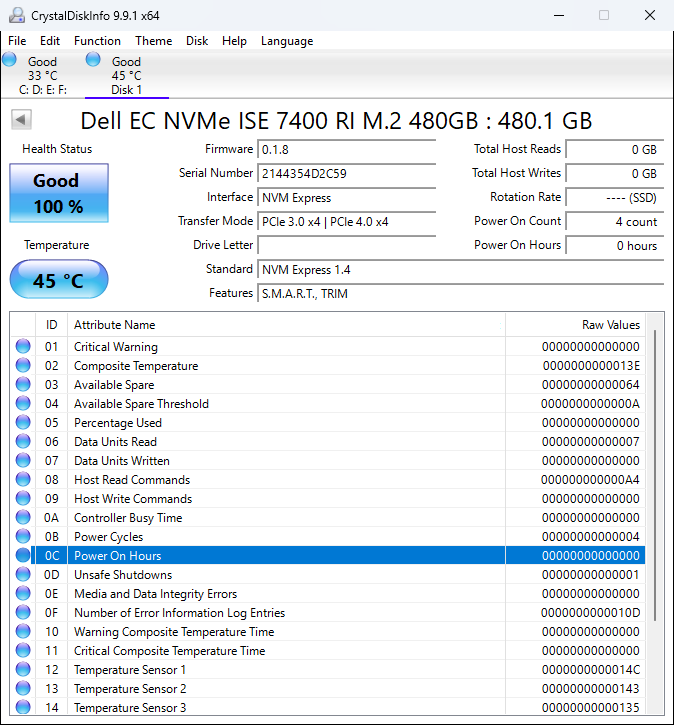Click the status orb for Disk 1
This screenshot has width=674, height=725.
[93, 60]
